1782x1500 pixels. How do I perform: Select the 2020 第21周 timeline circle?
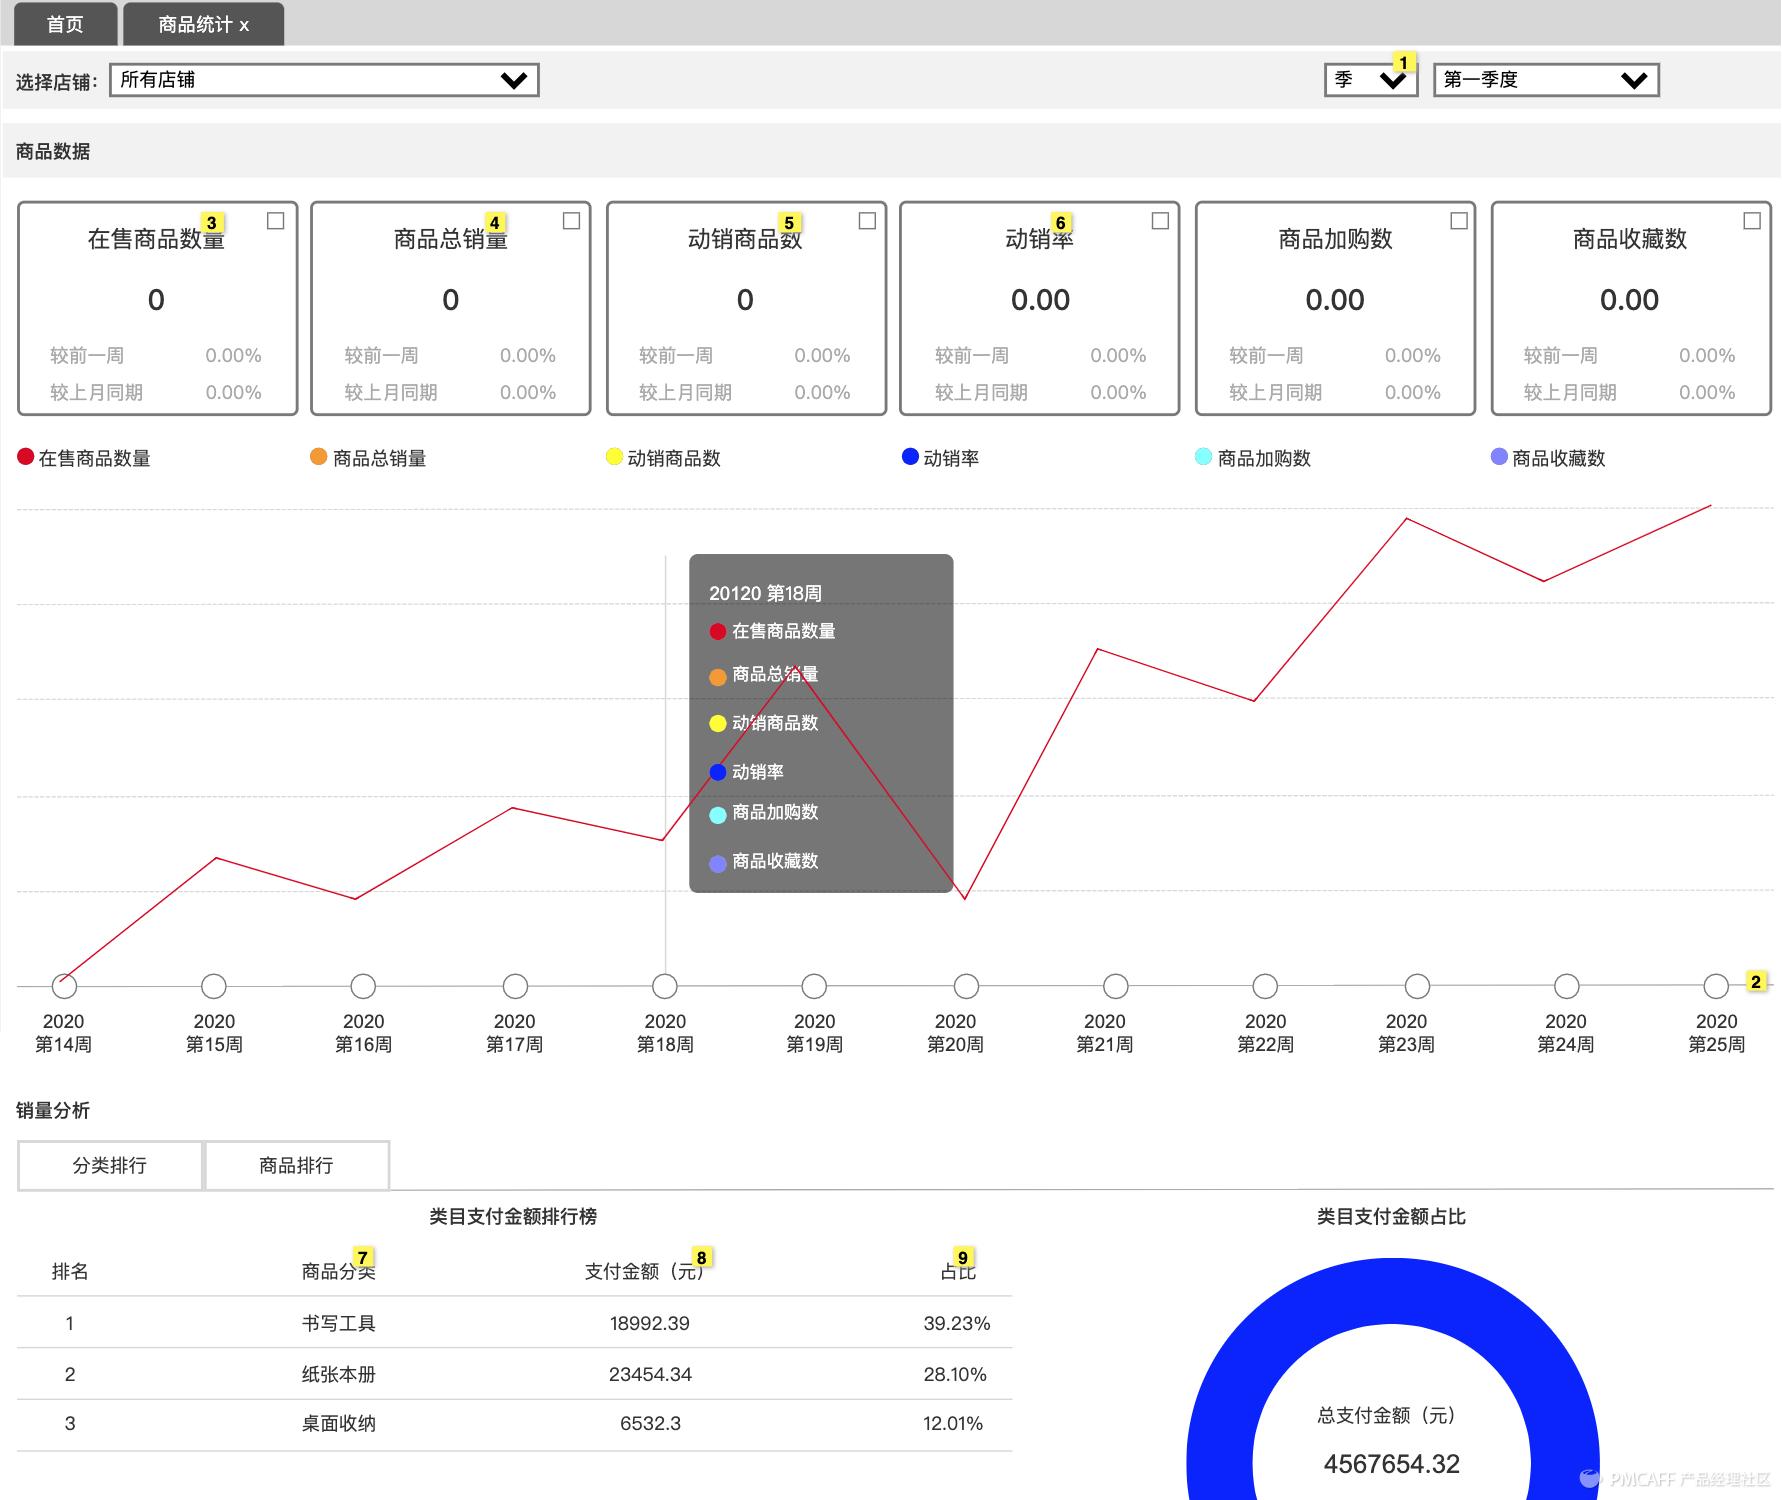(1116, 986)
